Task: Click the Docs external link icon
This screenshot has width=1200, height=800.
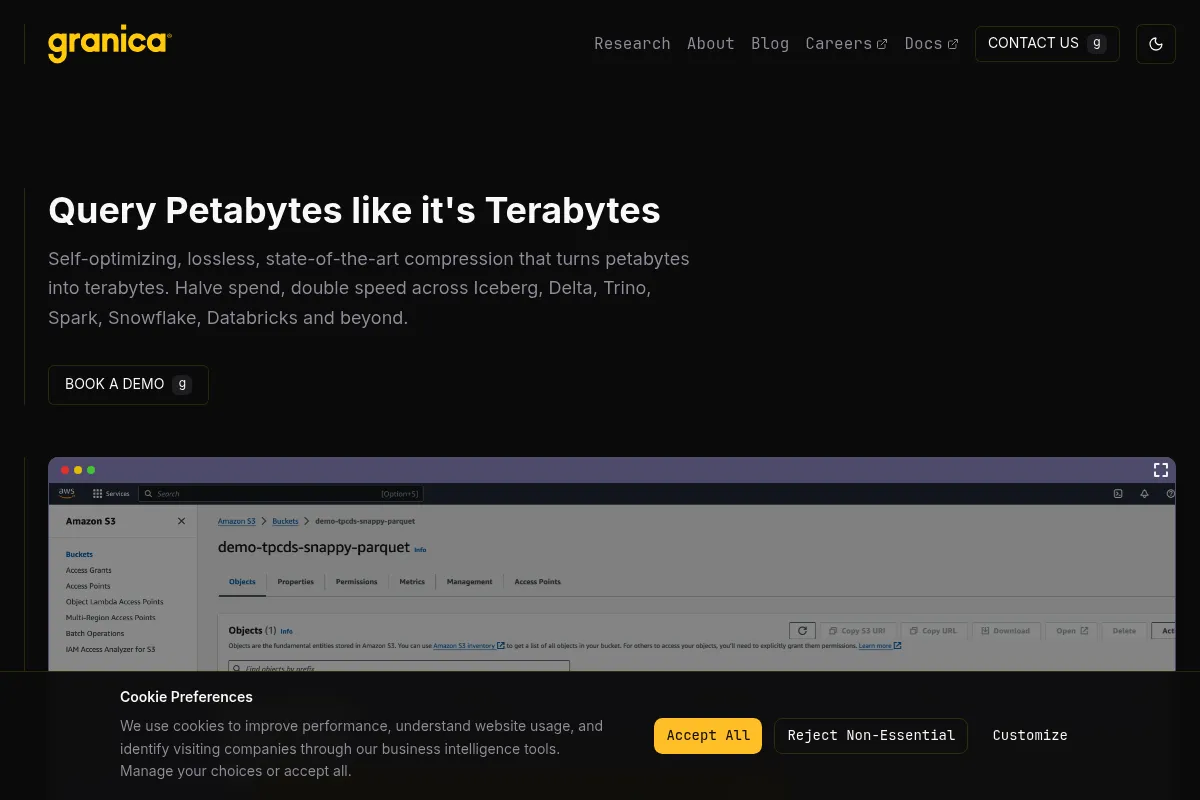Action: point(953,44)
